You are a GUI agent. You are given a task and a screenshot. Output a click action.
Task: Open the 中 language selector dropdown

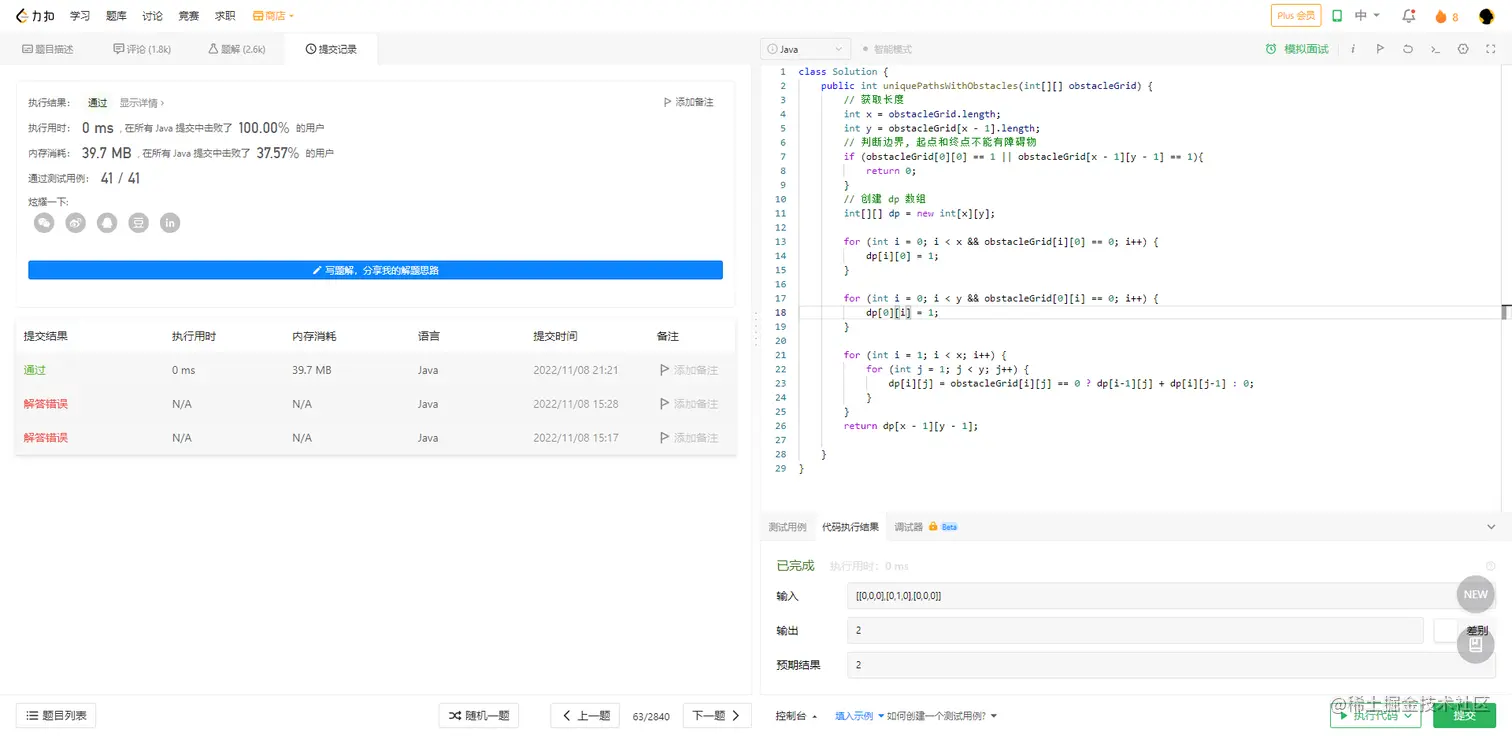[1367, 16]
